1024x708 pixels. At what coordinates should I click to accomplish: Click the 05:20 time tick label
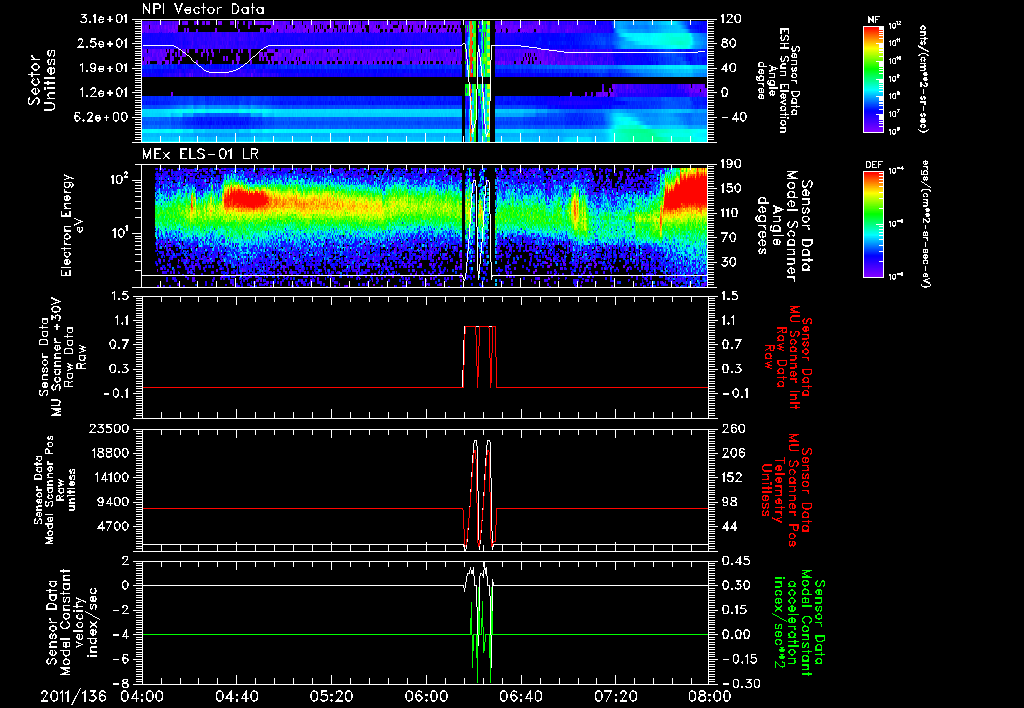[331, 696]
